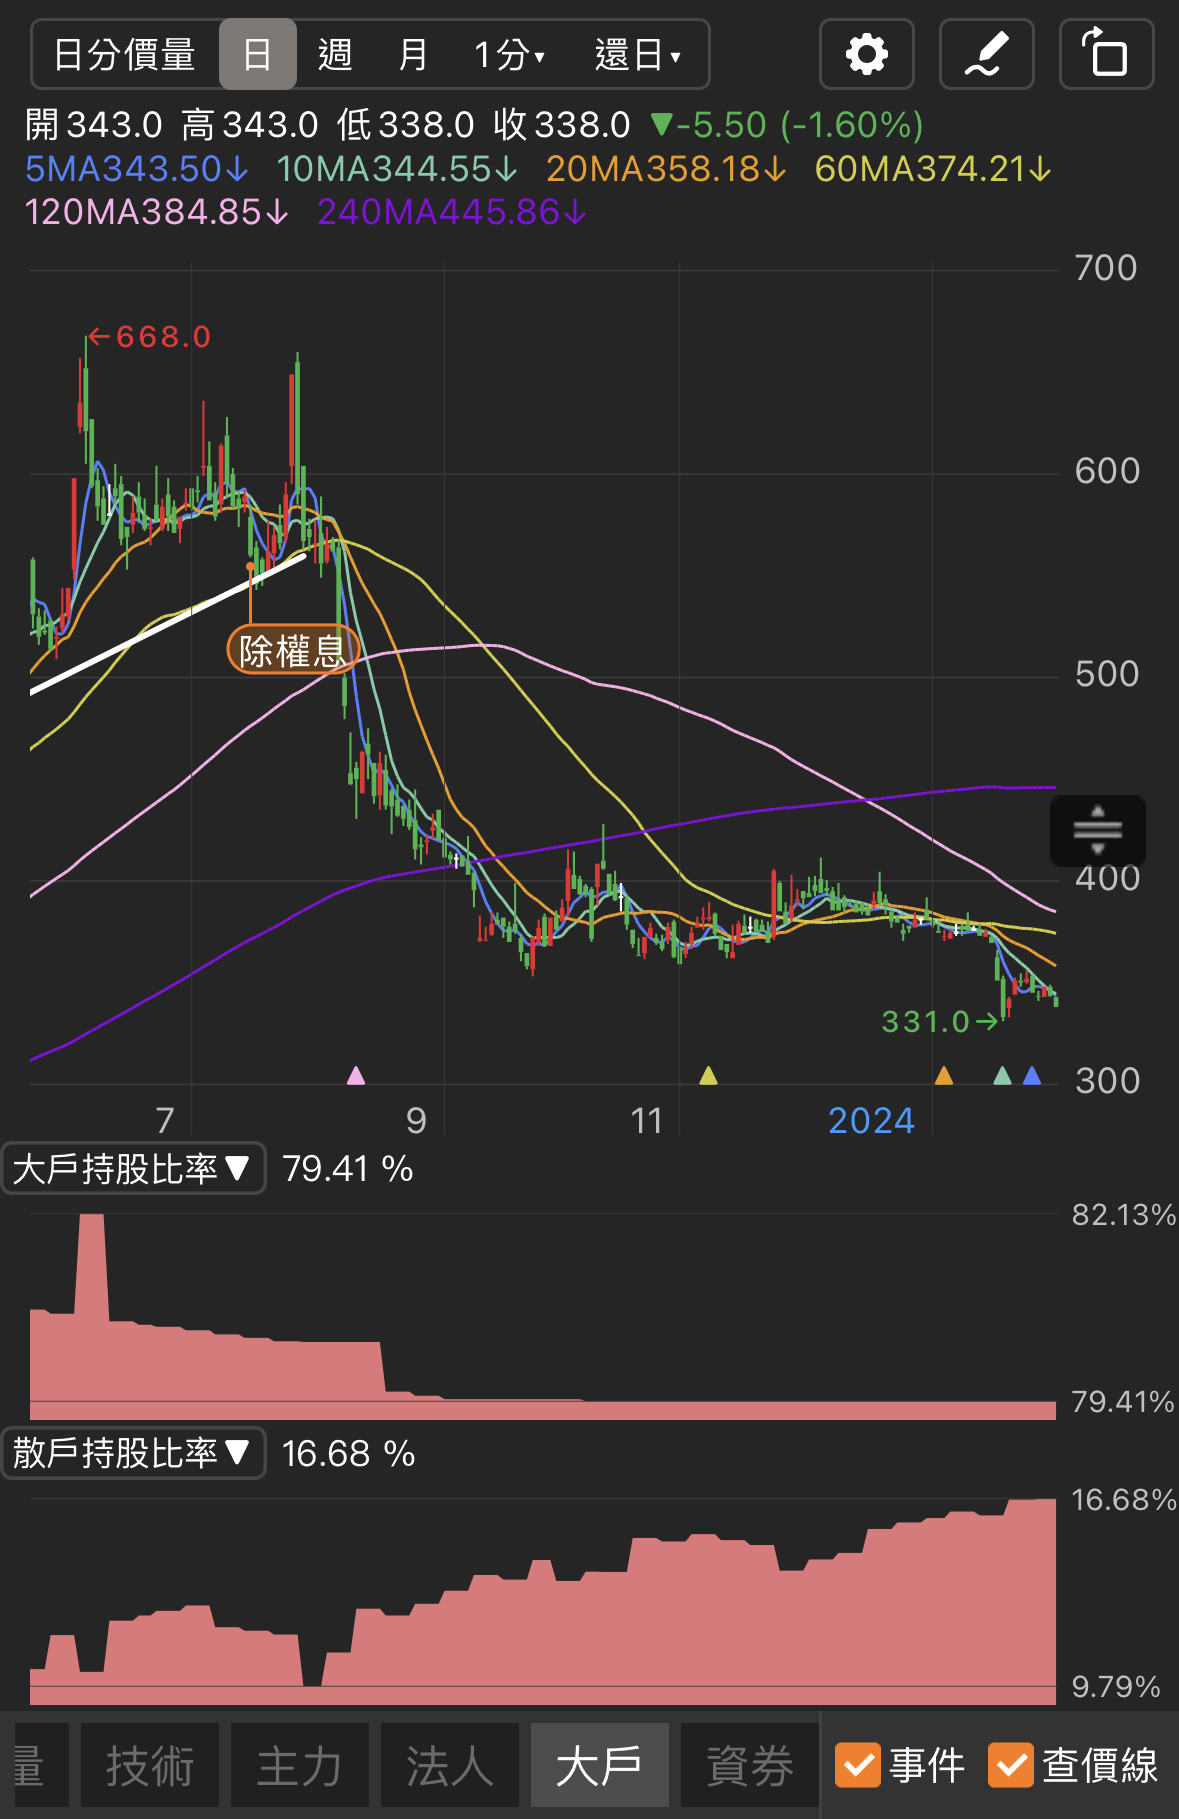
Task: Select the 大戶 large holders tab
Action: [599, 1765]
